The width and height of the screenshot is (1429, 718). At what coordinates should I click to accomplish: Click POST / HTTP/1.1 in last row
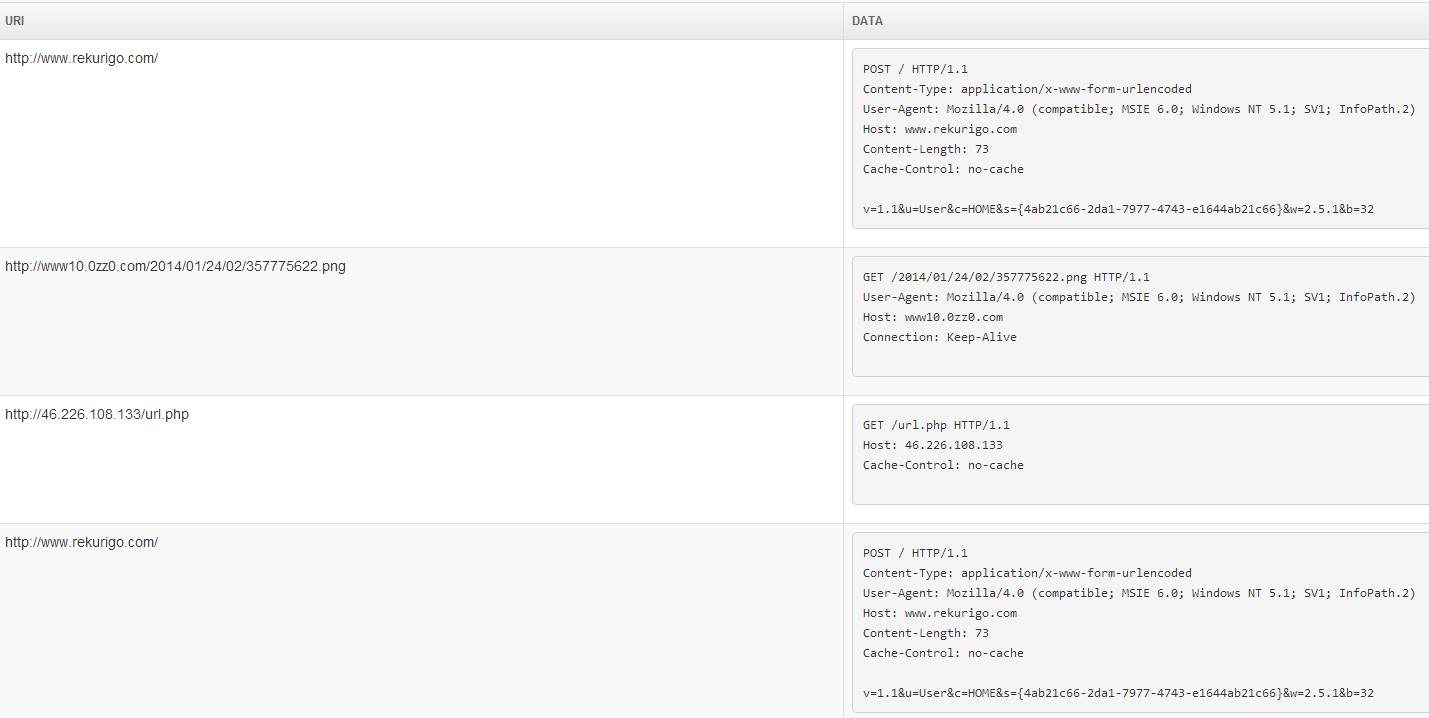pos(915,553)
